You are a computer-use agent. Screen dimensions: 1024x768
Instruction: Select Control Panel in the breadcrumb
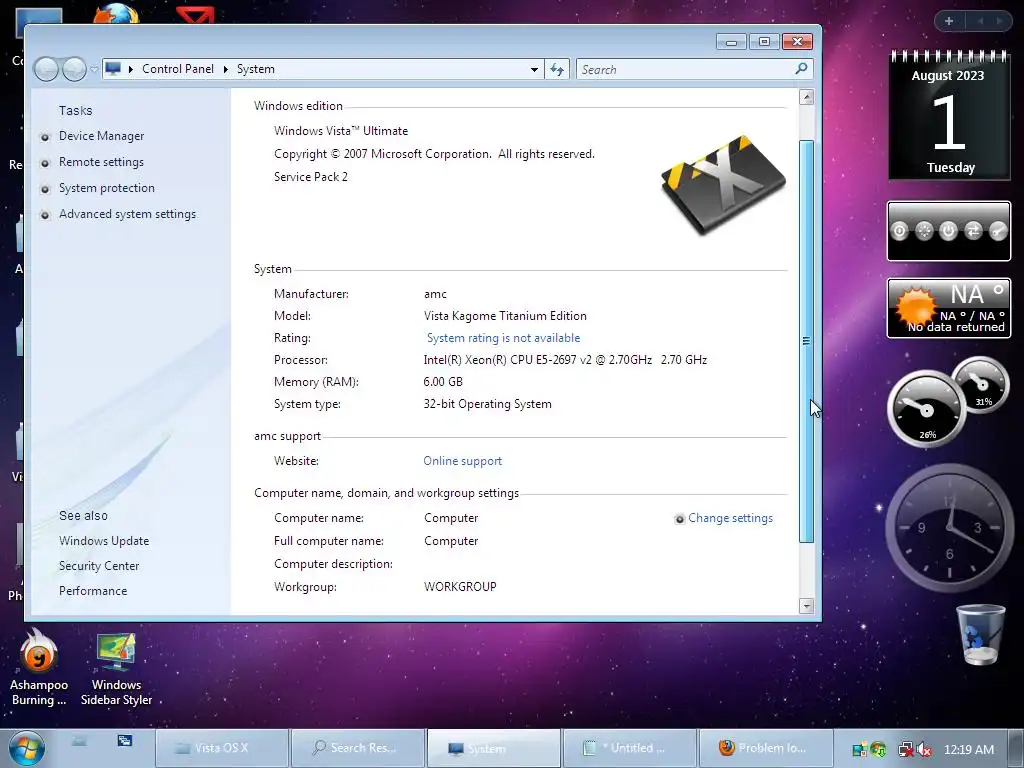178,69
